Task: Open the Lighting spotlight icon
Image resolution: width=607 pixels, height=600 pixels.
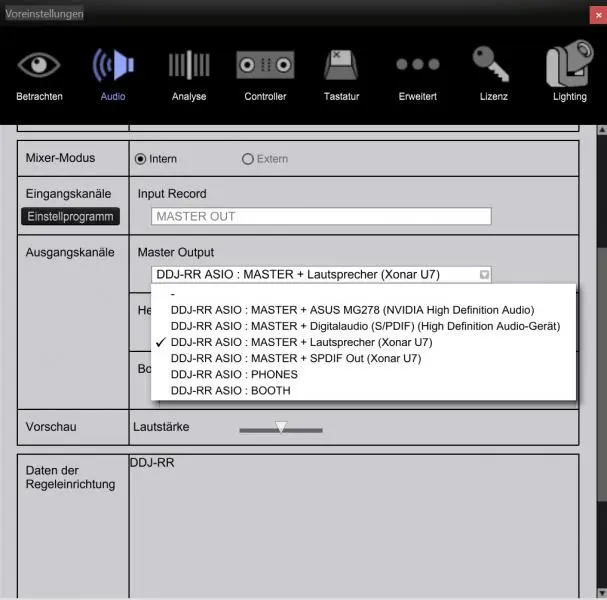Action: [x=569, y=66]
